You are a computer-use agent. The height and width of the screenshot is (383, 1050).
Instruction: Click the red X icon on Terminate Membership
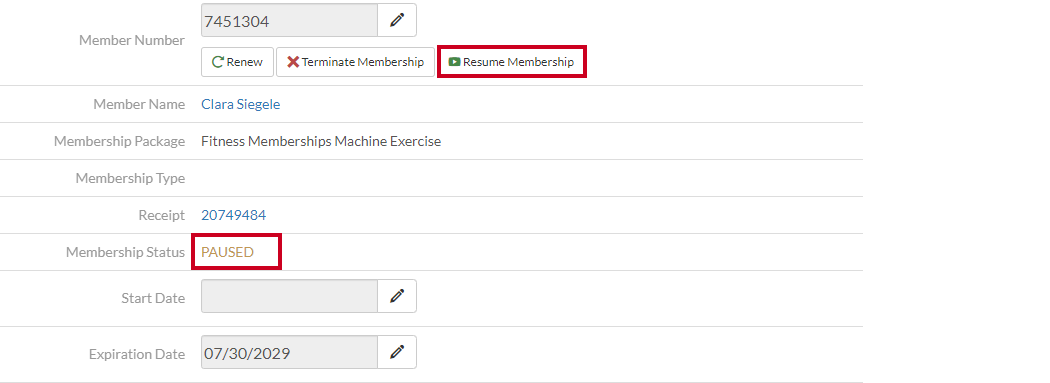[293, 62]
